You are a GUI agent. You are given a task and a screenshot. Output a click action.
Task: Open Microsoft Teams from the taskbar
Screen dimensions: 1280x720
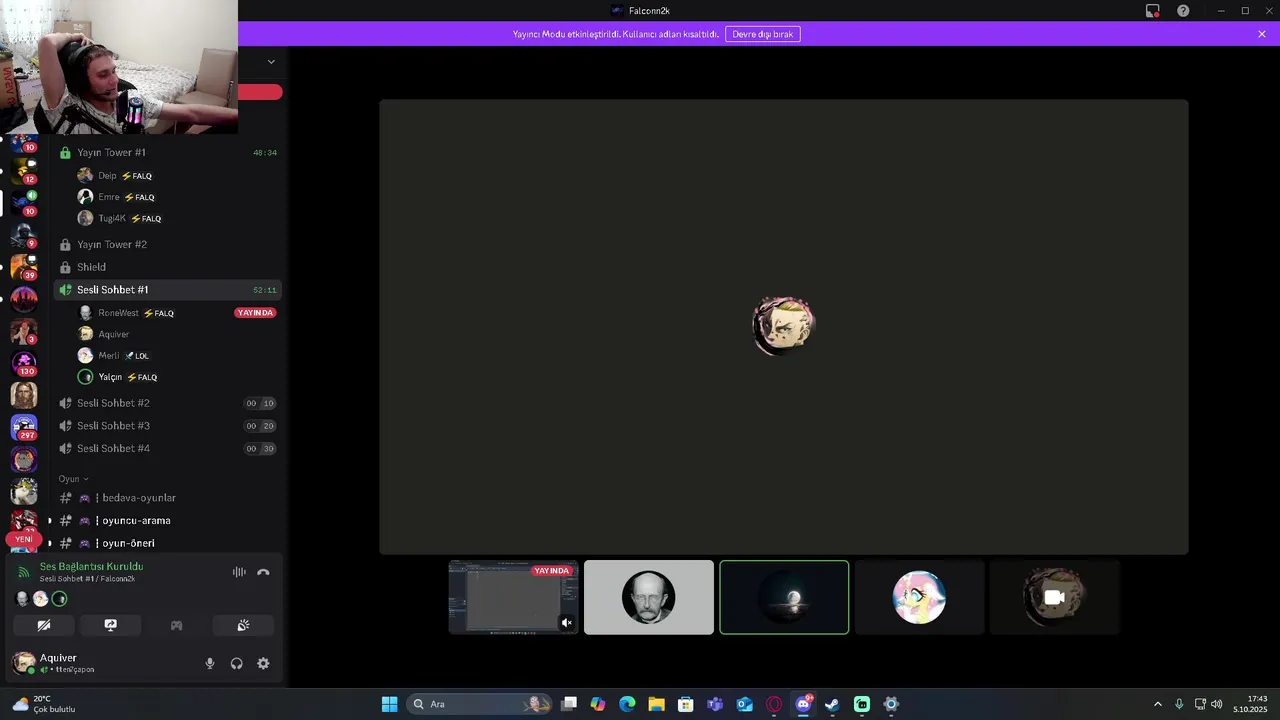point(715,704)
